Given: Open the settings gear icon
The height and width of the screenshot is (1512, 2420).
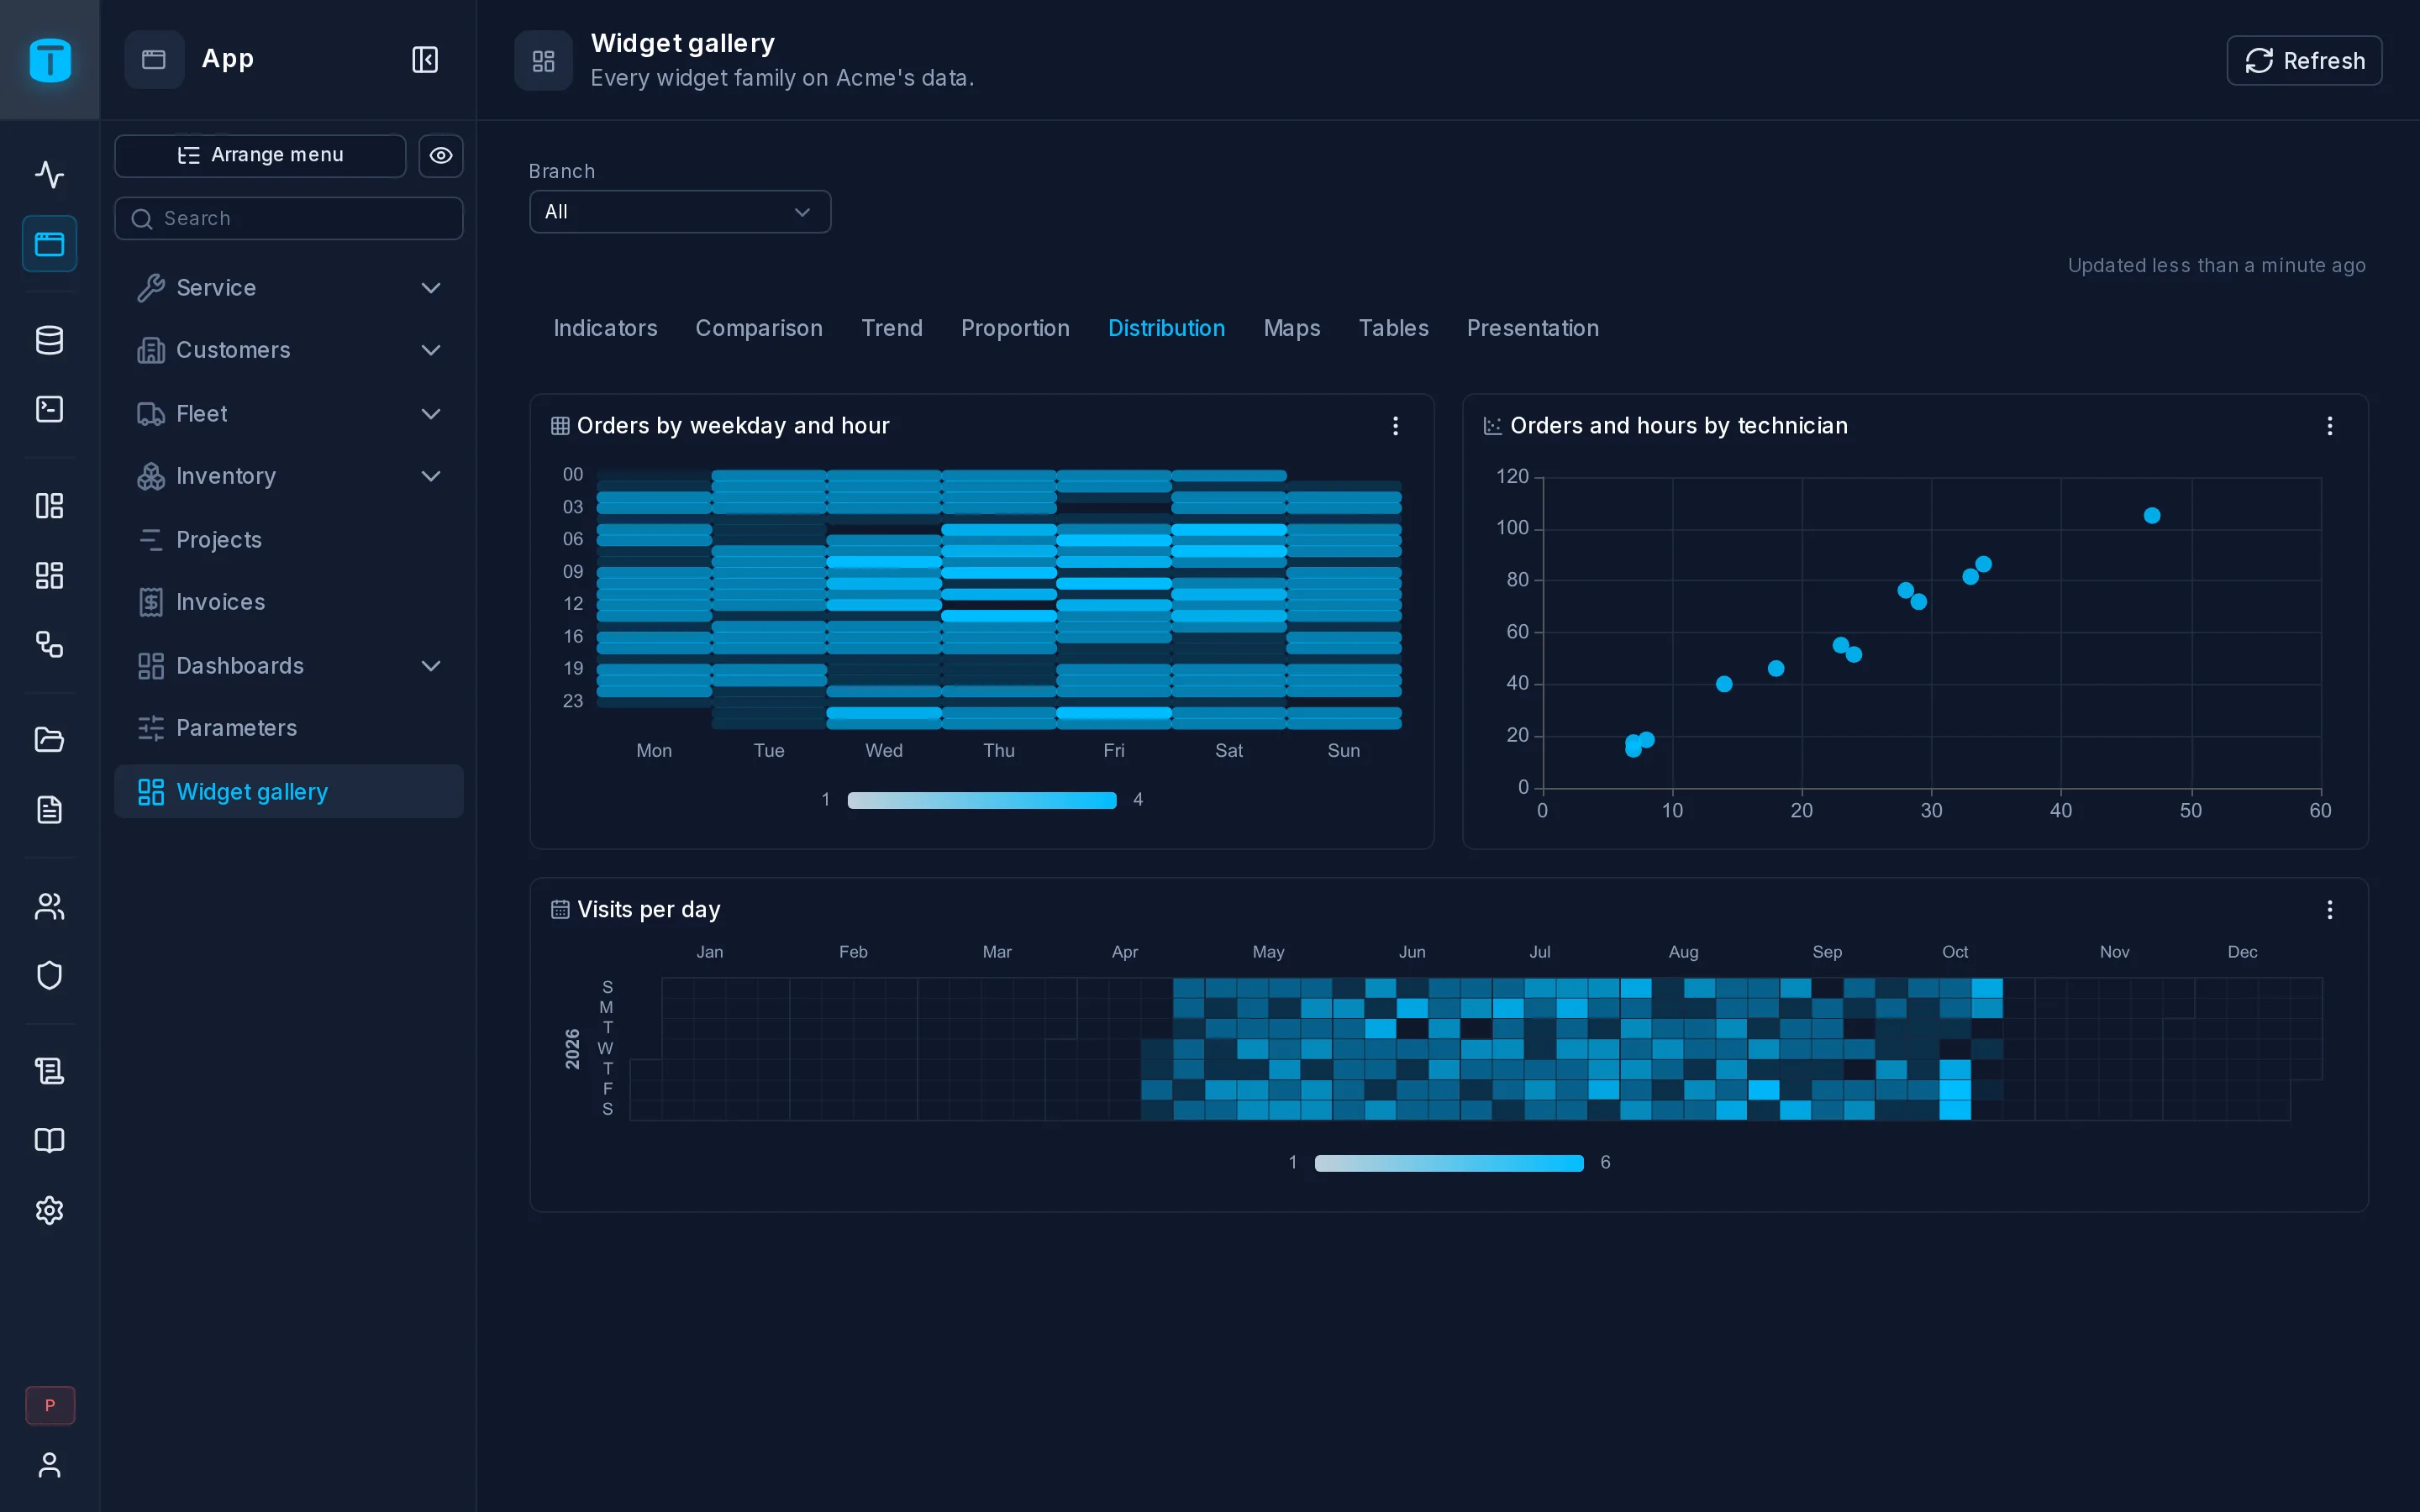Looking at the screenshot, I should (49, 1210).
